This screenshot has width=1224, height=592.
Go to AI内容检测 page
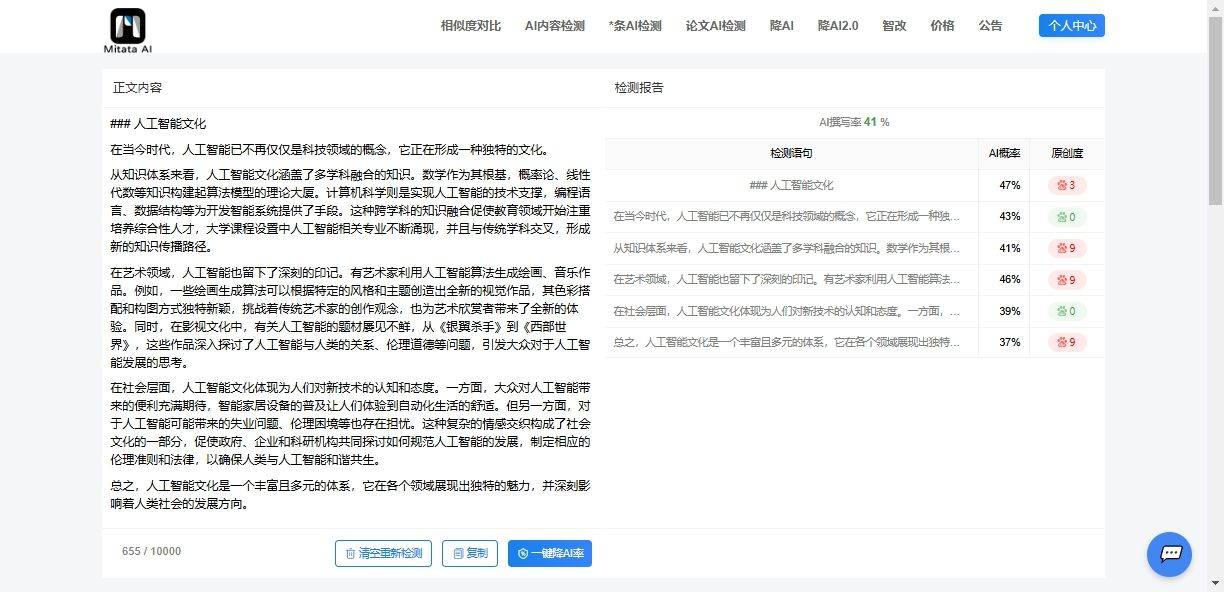click(x=554, y=26)
